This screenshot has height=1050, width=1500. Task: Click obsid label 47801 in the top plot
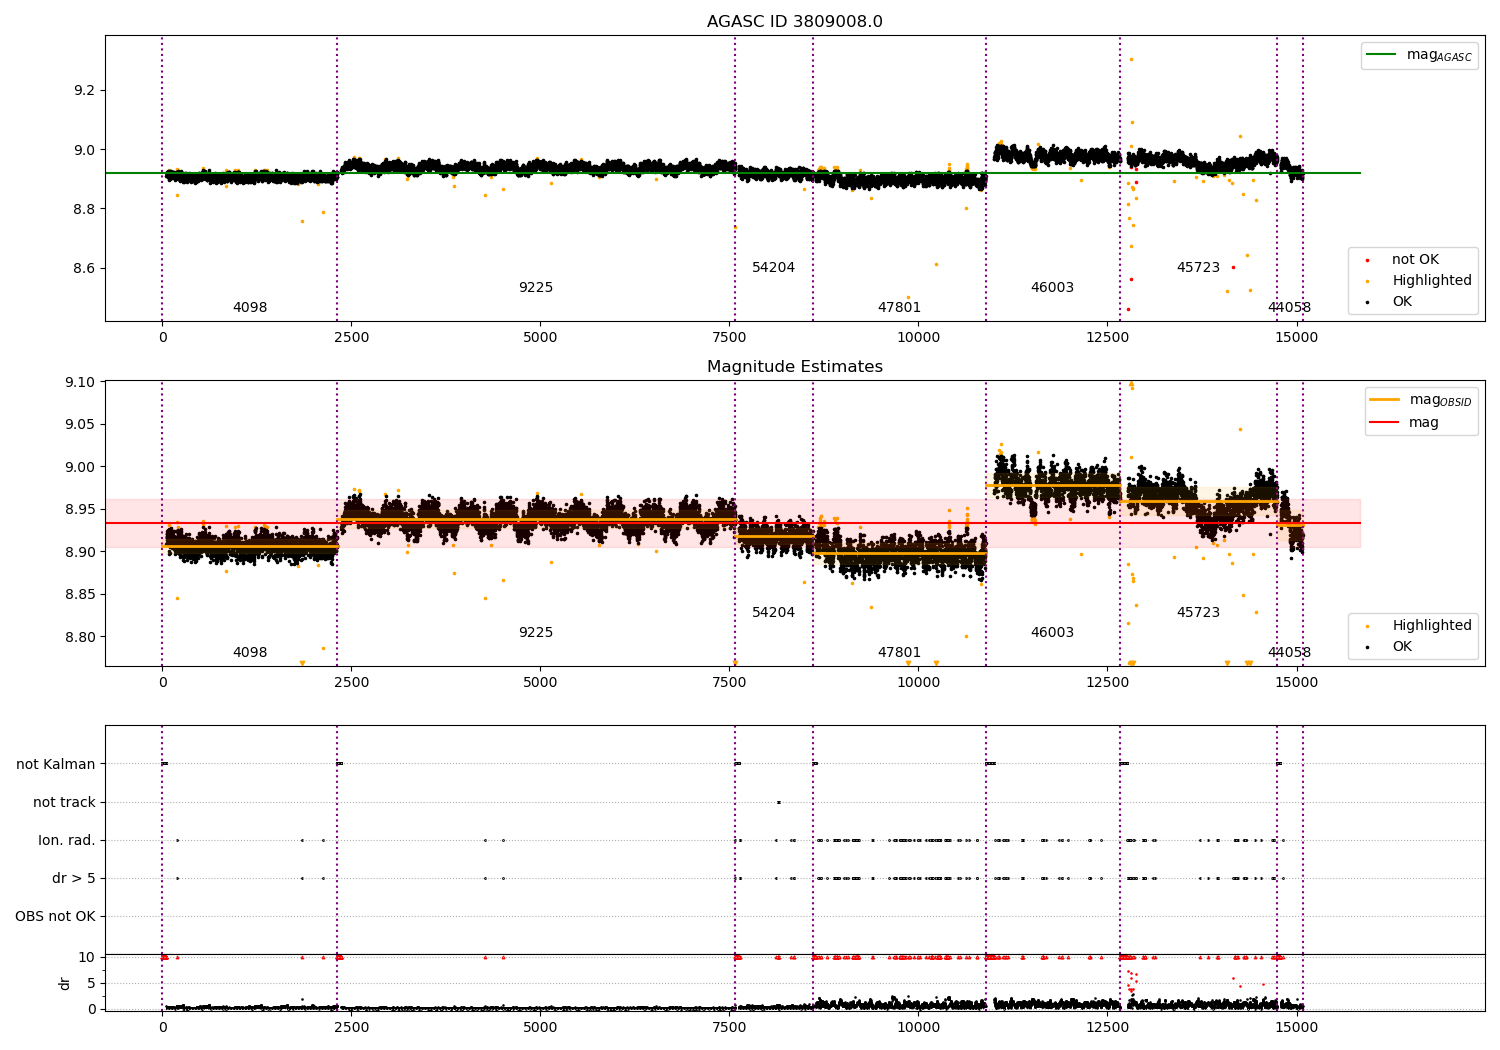(900, 308)
